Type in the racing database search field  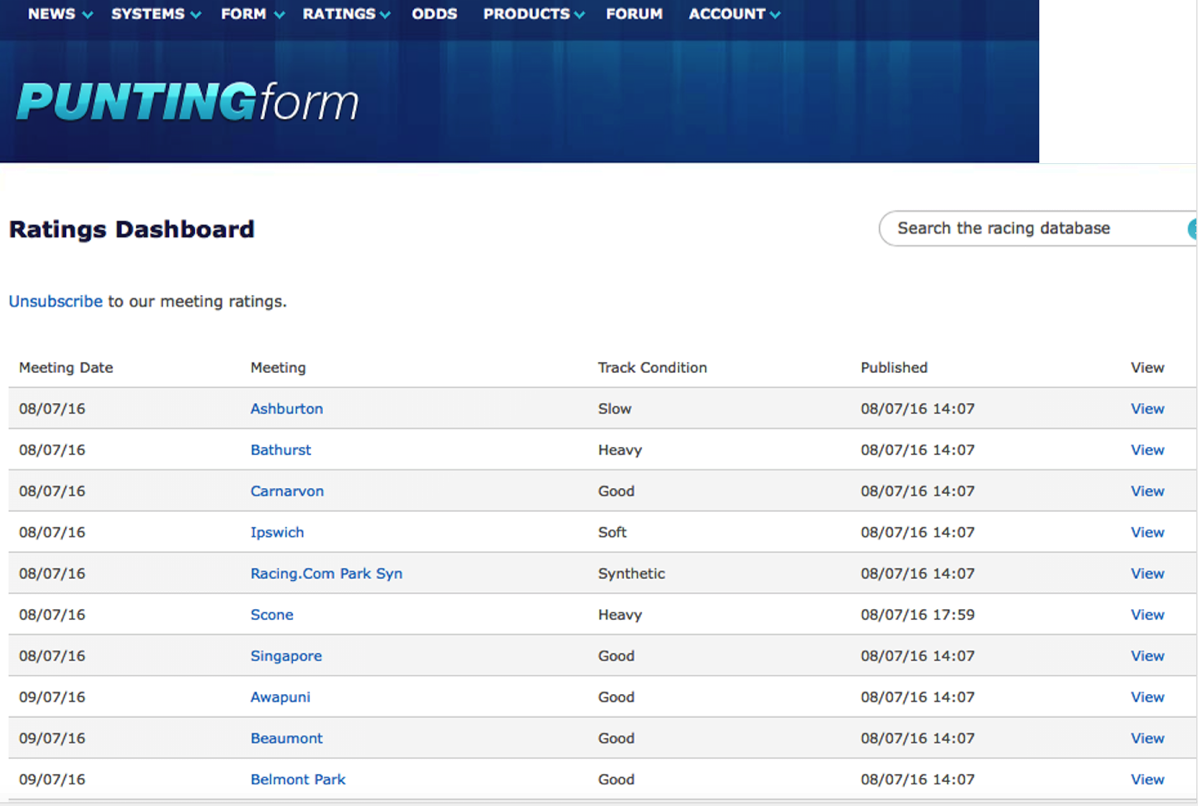coord(1030,229)
